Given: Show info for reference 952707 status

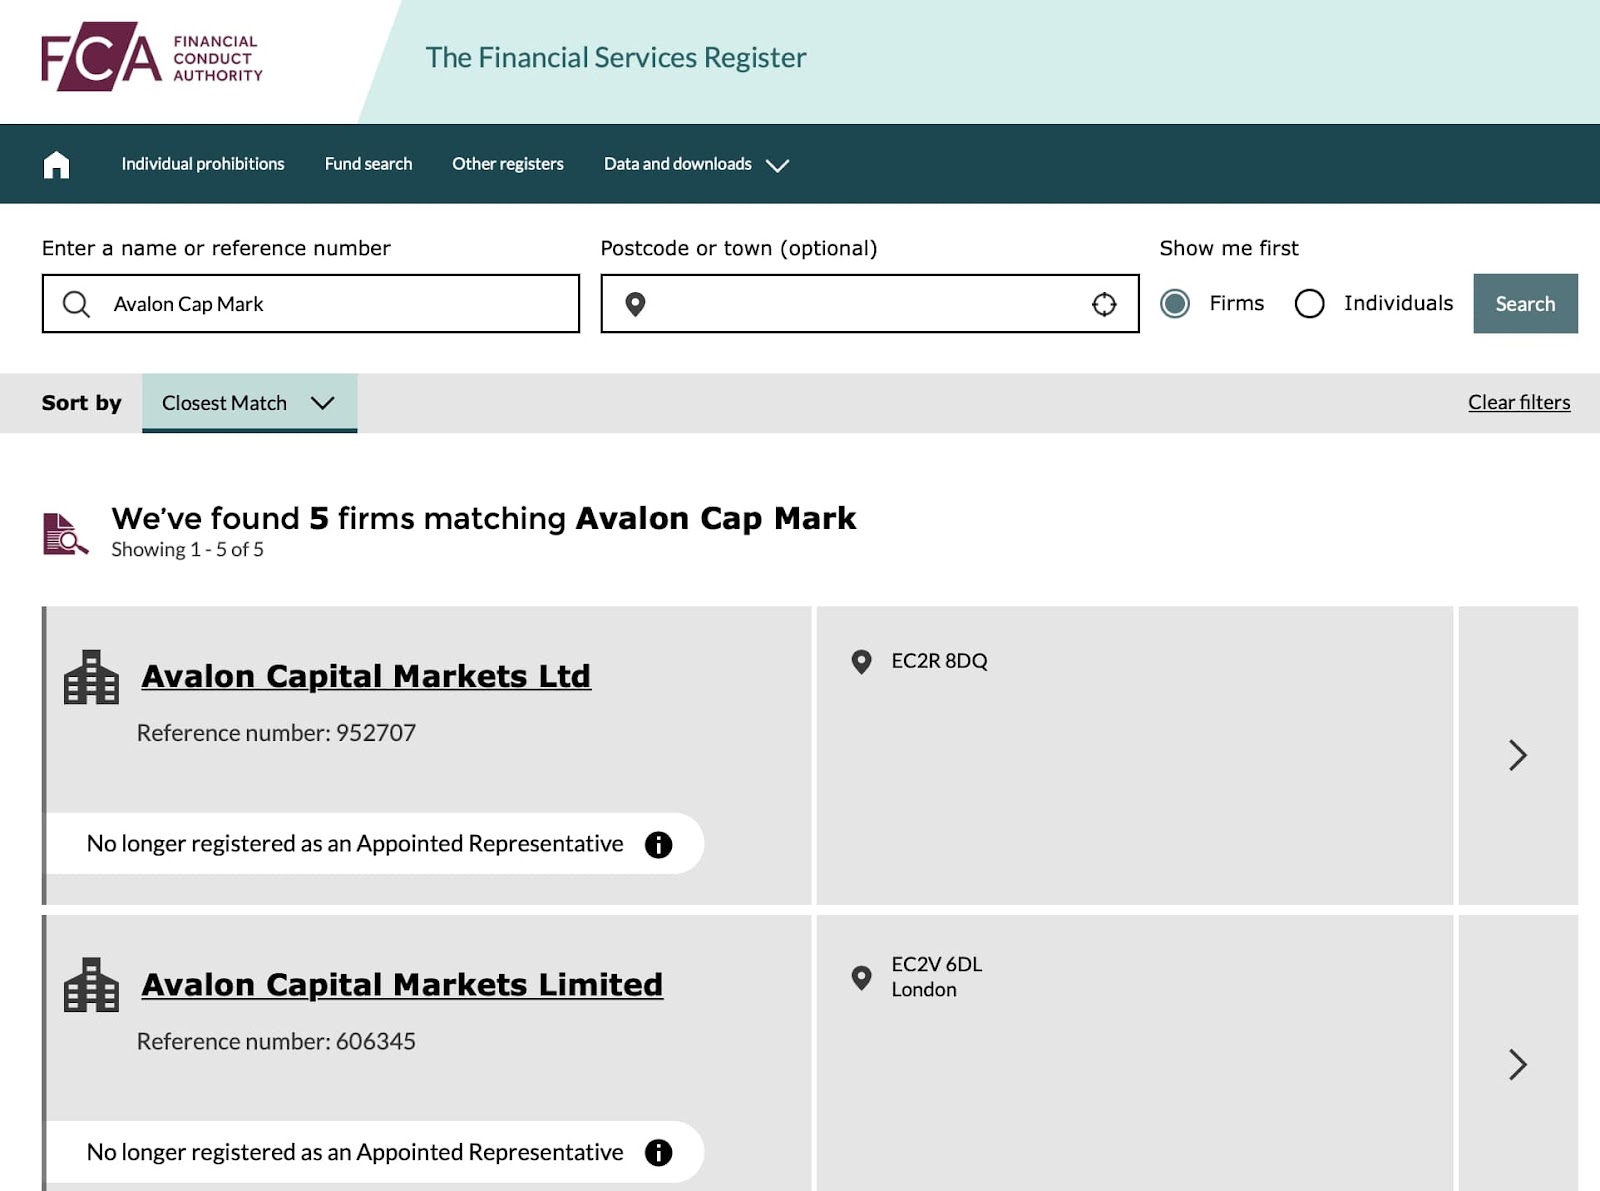Looking at the screenshot, I should tap(658, 844).
